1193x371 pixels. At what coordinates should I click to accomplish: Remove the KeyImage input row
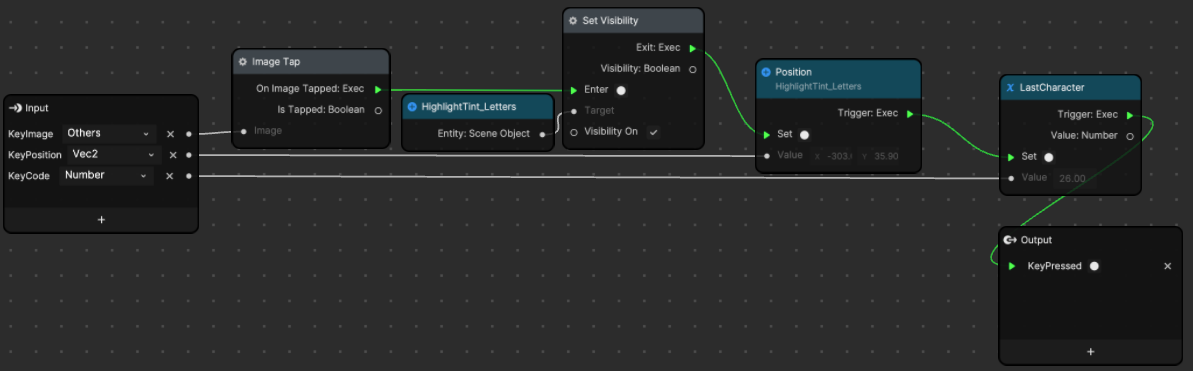170,134
